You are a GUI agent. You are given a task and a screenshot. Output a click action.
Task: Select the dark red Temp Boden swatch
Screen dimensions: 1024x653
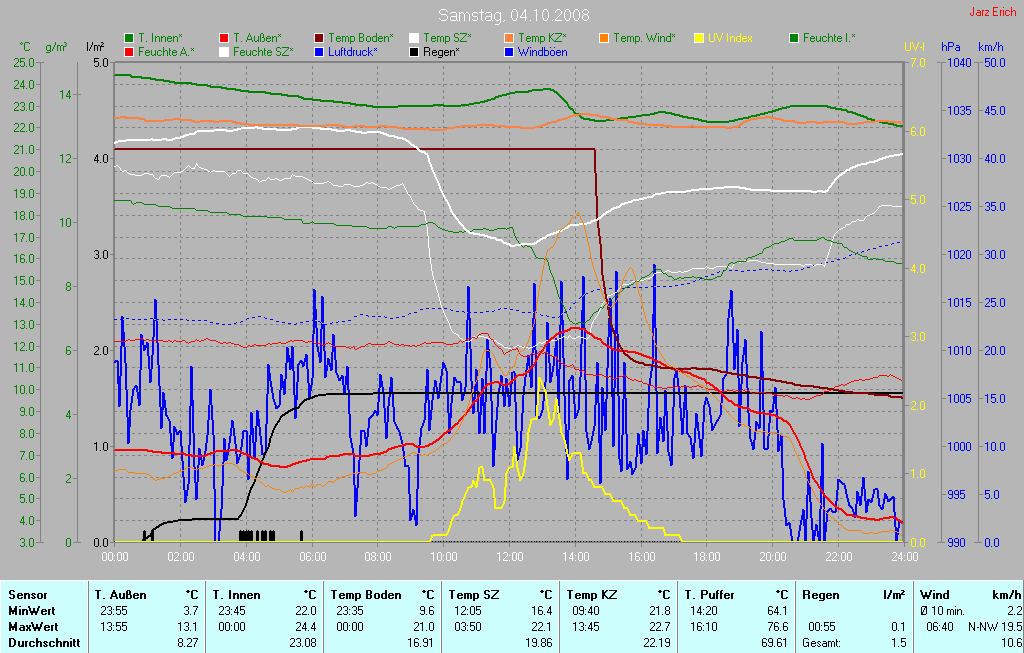[x=319, y=38]
